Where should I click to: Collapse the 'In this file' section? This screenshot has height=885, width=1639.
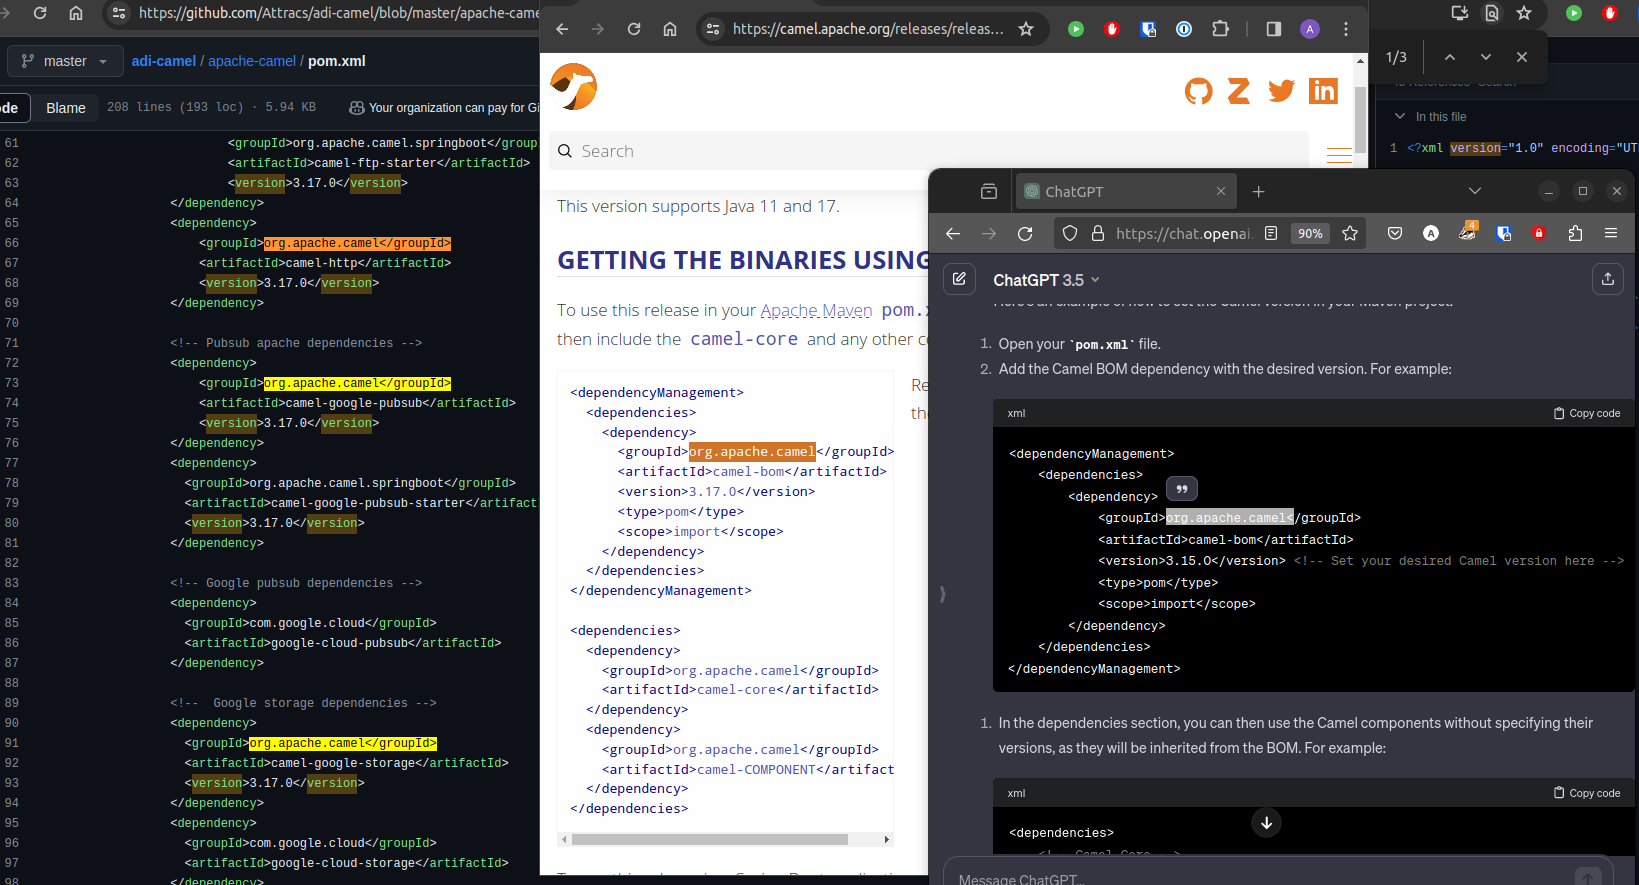tap(1400, 117)
